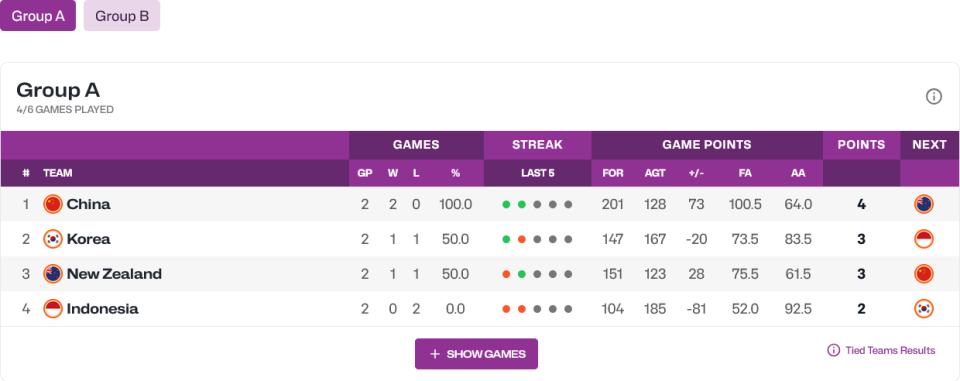The height and width of the screenshot is (381, 960).
Task: Switch to the Group B tab
Action: (122, 15)
